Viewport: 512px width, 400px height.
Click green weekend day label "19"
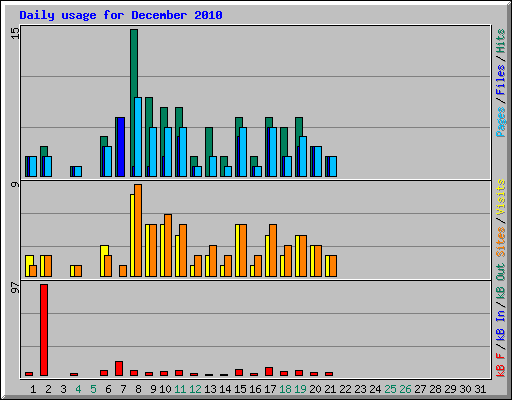tap(300, 389)
